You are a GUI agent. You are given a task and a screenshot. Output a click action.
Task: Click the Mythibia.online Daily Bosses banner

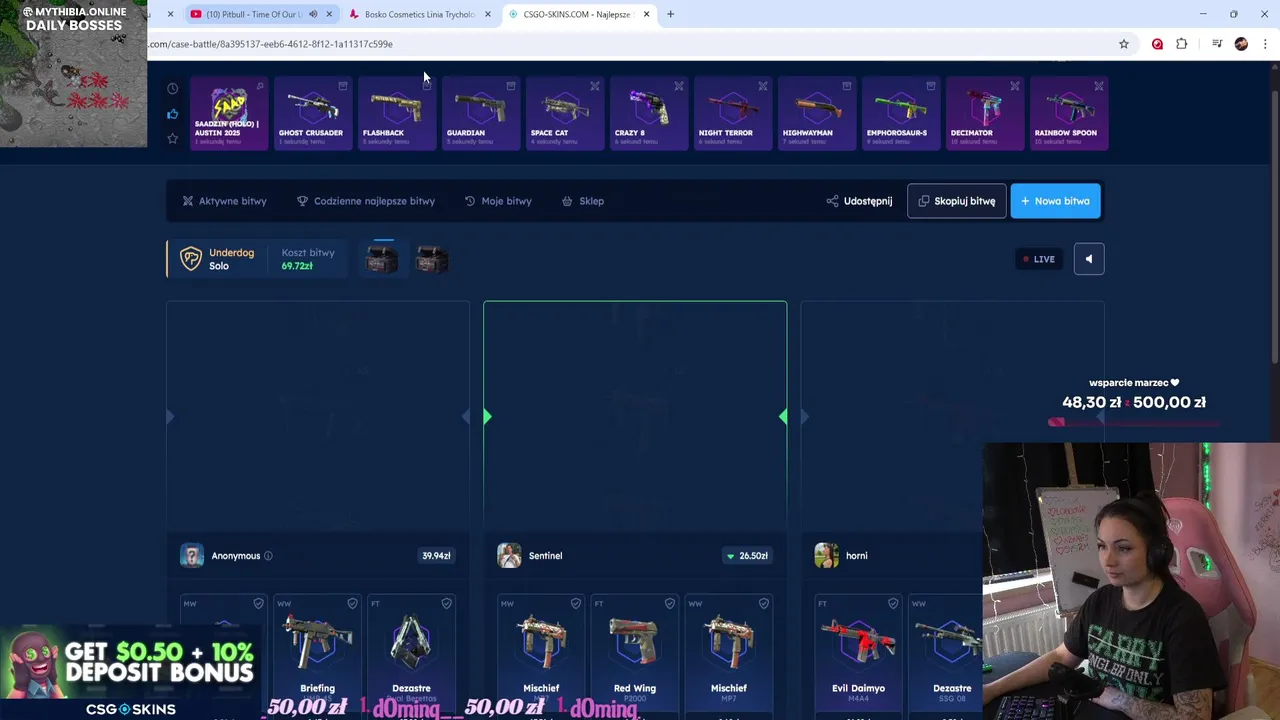pyautogui.click(x=74, y=74)
